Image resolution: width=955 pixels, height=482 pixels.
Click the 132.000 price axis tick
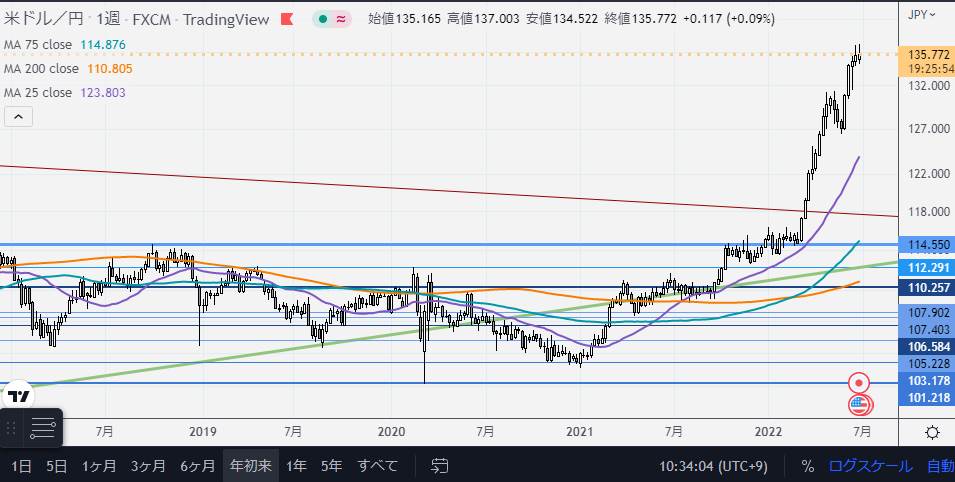pos(928,86)
